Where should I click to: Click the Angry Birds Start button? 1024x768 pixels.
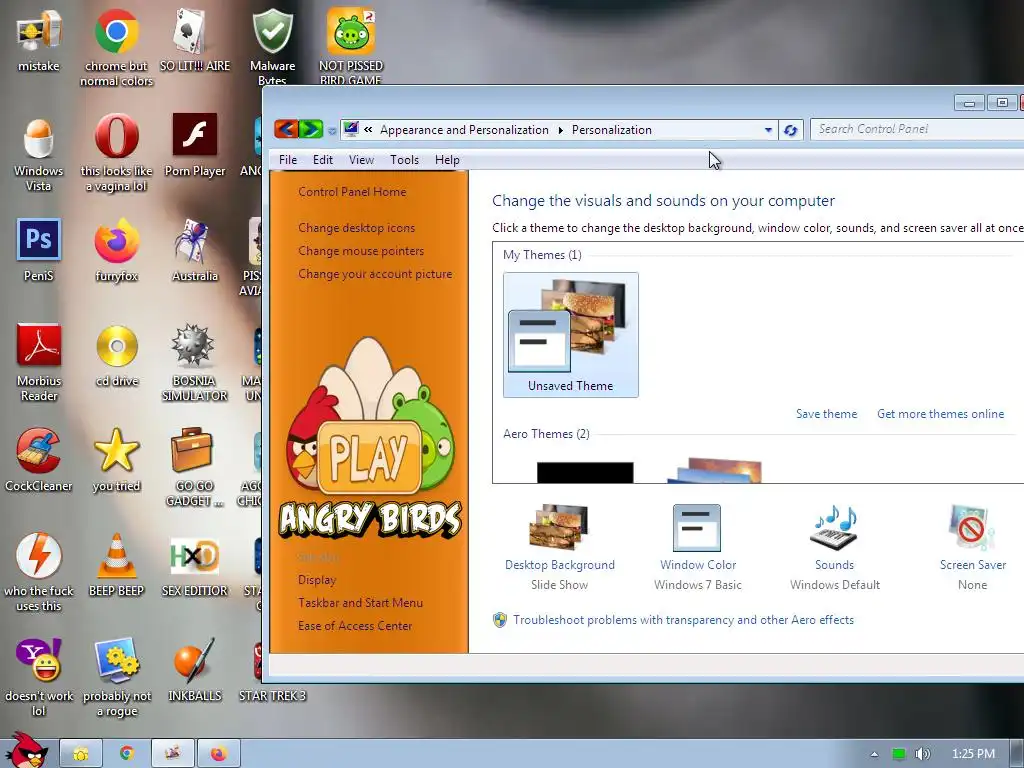pyautogui.click(x=25, y=751)
